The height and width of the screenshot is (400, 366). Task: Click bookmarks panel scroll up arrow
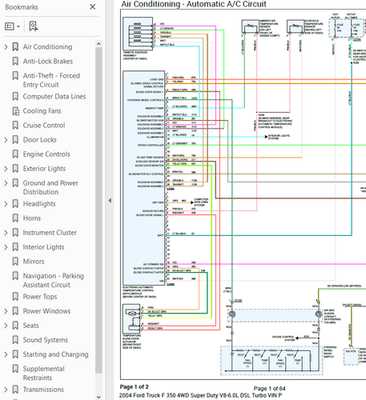pos(99,44)
